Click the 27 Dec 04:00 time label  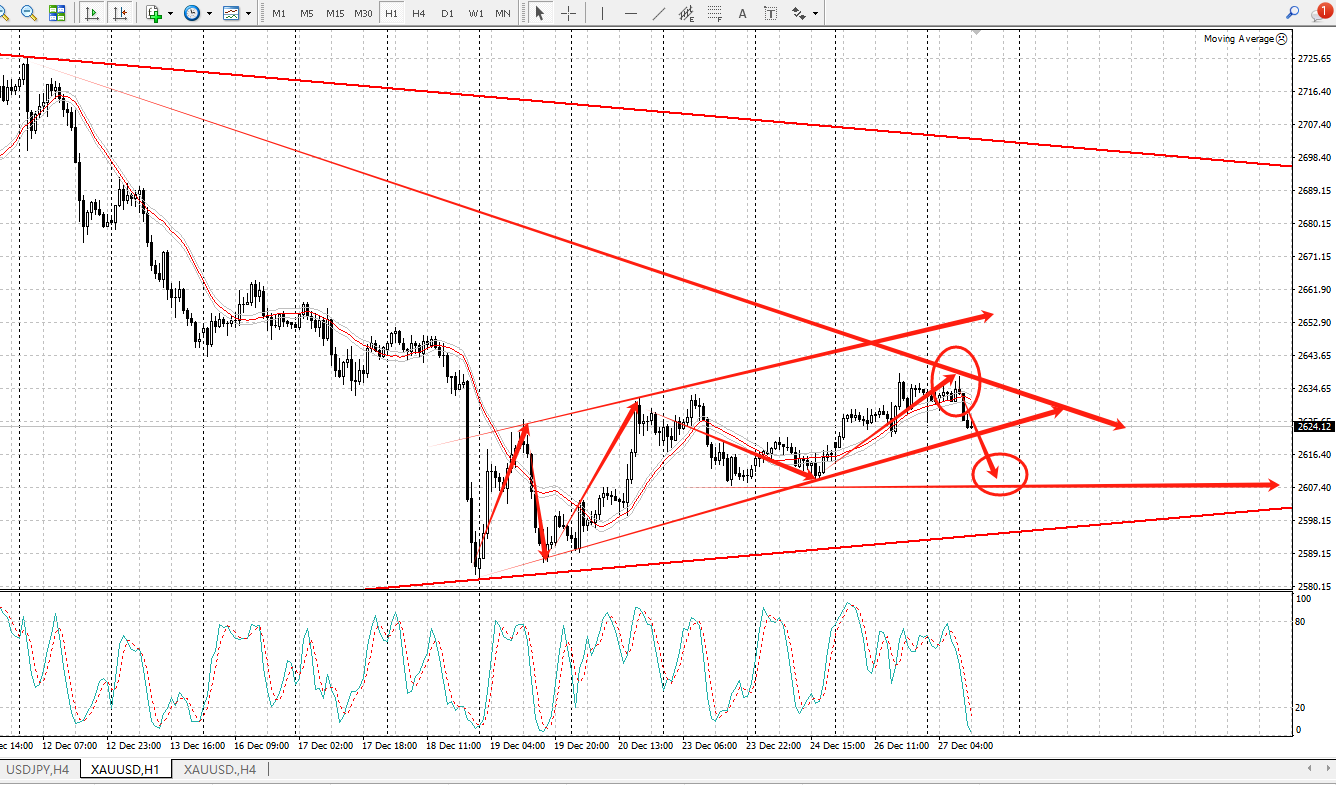coord(965,746)
